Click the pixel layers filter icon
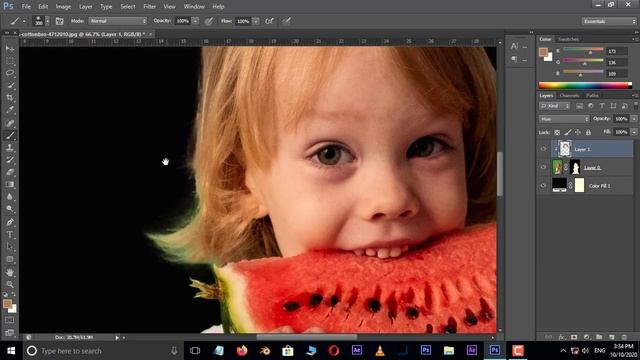640x360 pixels. [579, 106]
